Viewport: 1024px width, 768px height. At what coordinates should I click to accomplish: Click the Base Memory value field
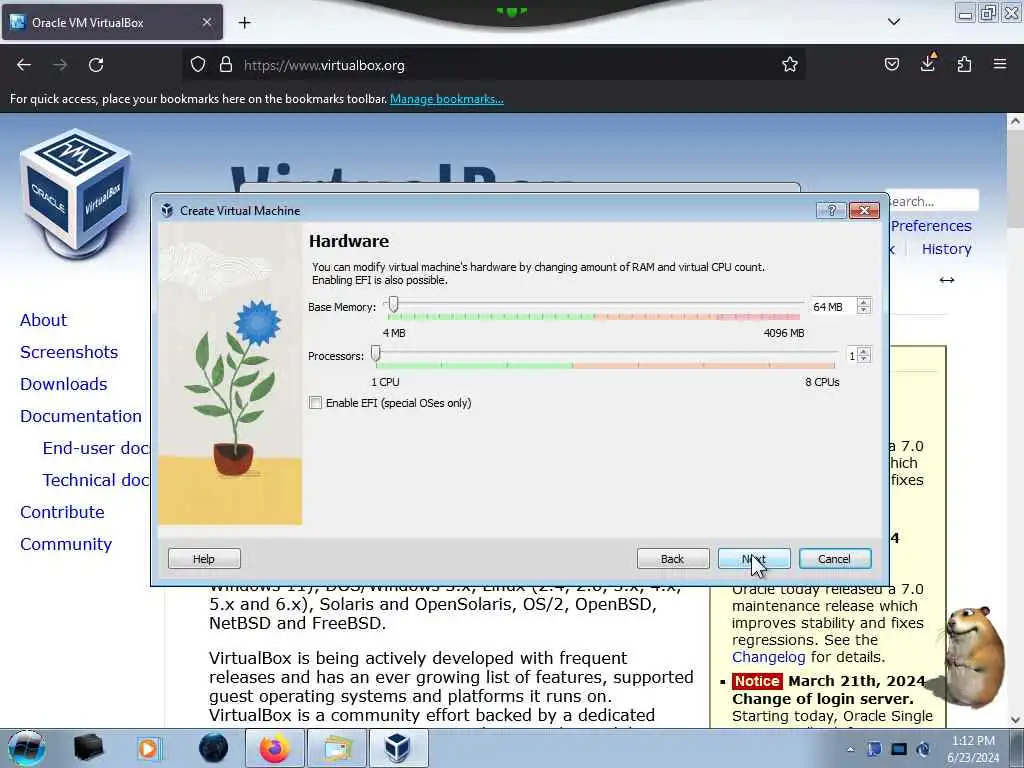[x=832, y=306]
